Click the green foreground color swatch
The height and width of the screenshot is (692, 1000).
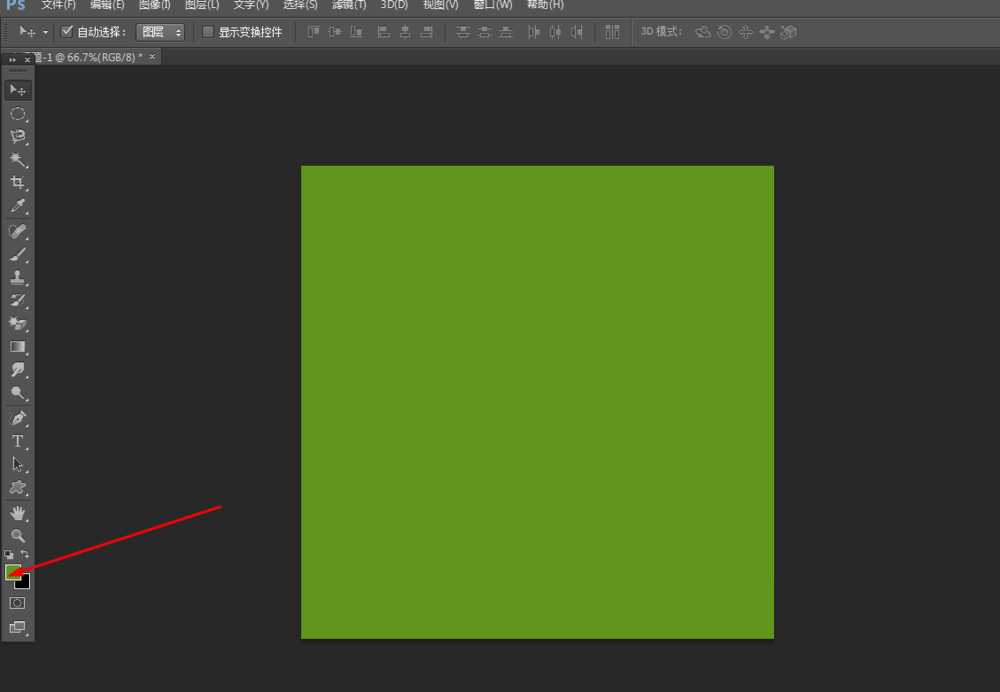coord(12,571)
